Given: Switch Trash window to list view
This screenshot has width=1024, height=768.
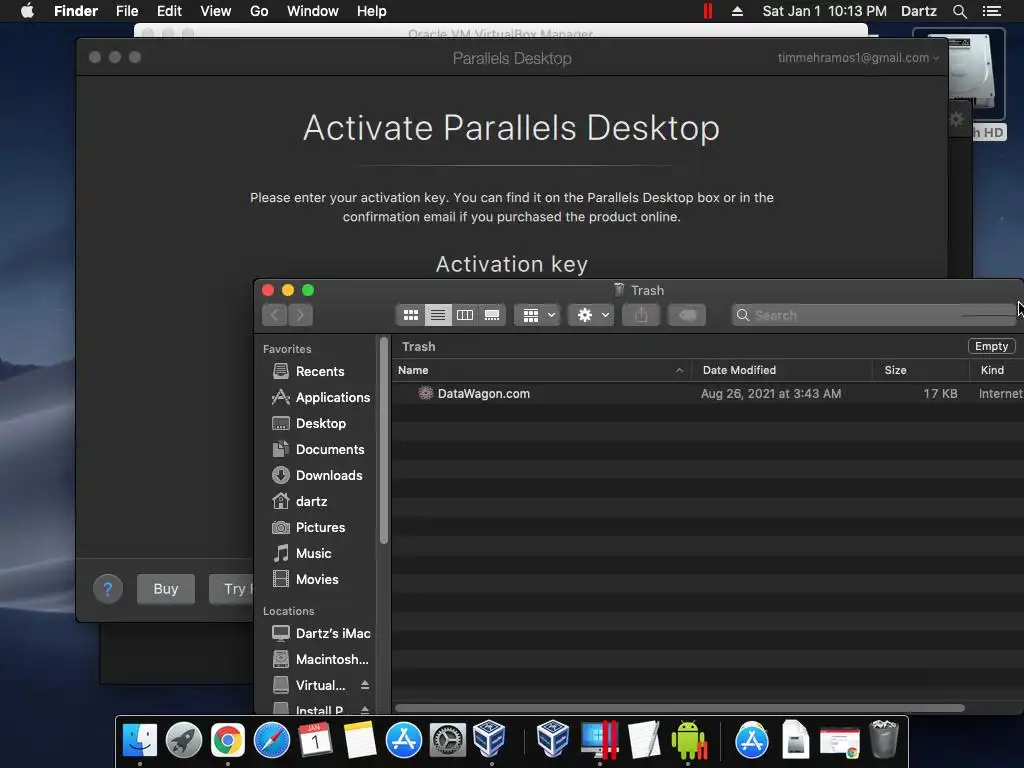Looking at the screenshot, I should (x=438, y=315).
